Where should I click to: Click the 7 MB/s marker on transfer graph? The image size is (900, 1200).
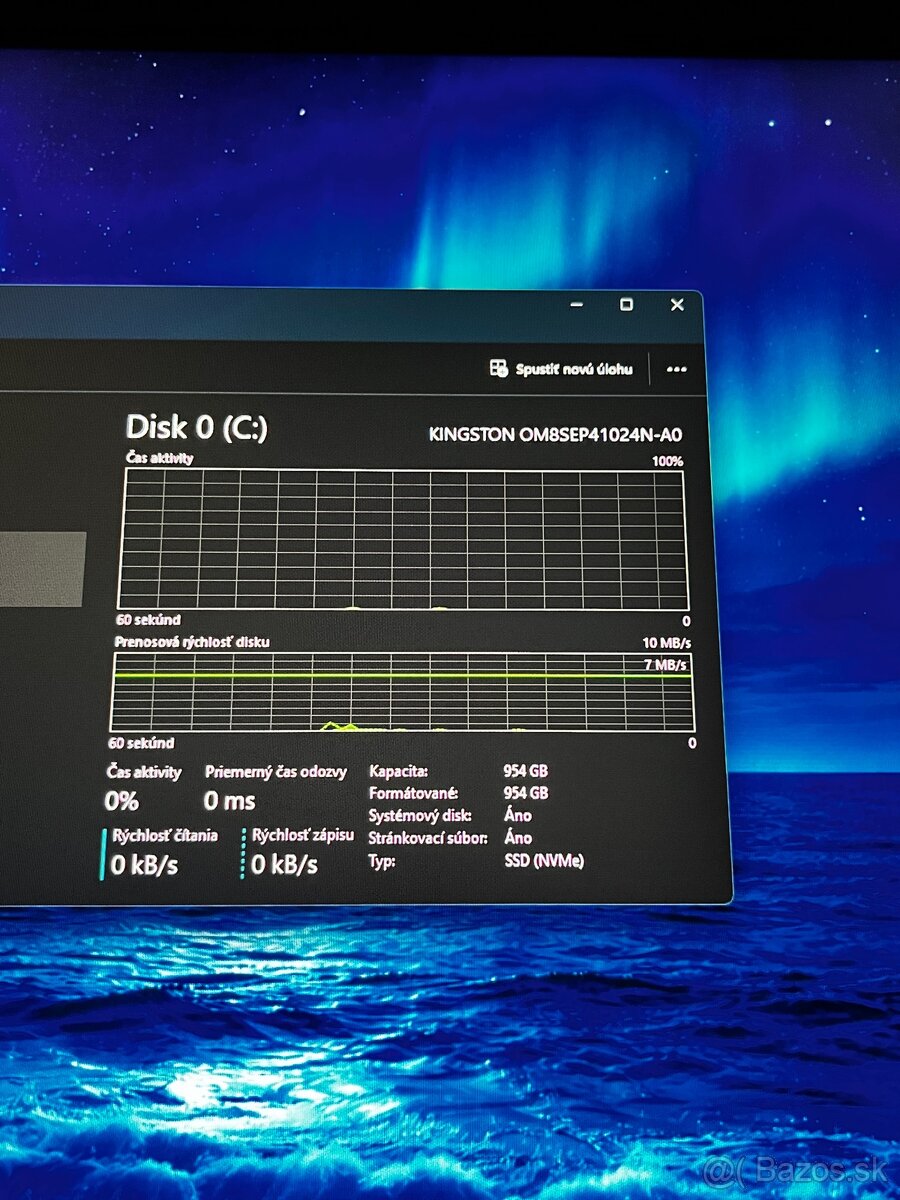pos(666,664)
